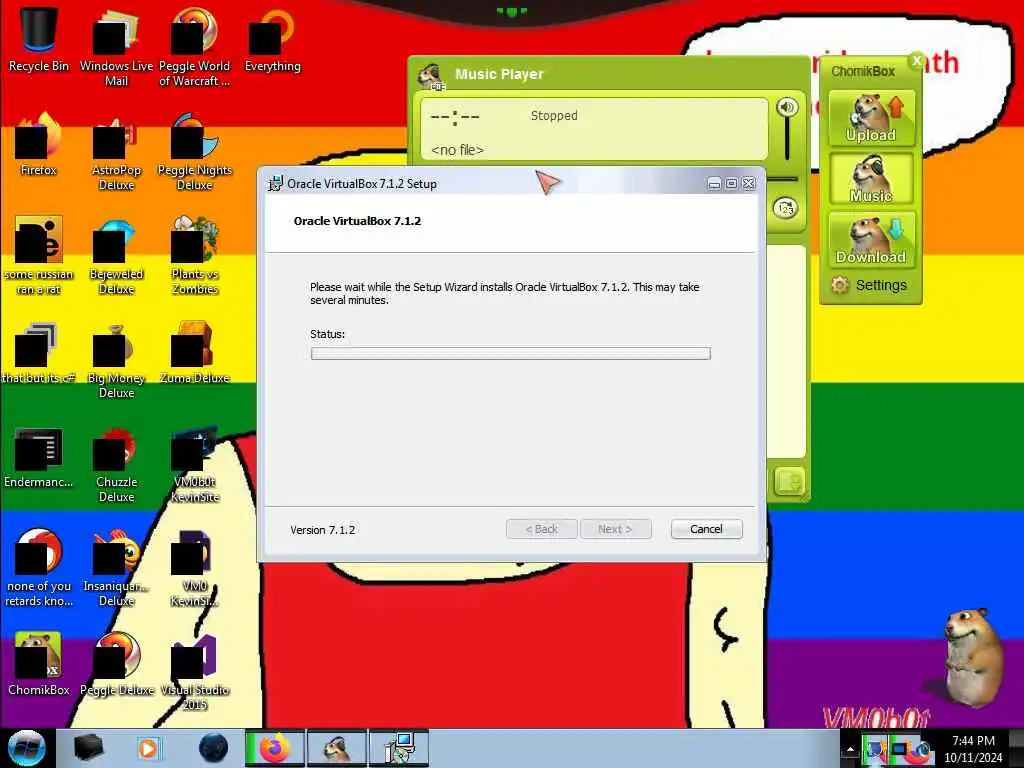Viewport: 1024px width, 768px height.
Task: Open the ChomikBox desktop icon
Action: tap(39, 665)
